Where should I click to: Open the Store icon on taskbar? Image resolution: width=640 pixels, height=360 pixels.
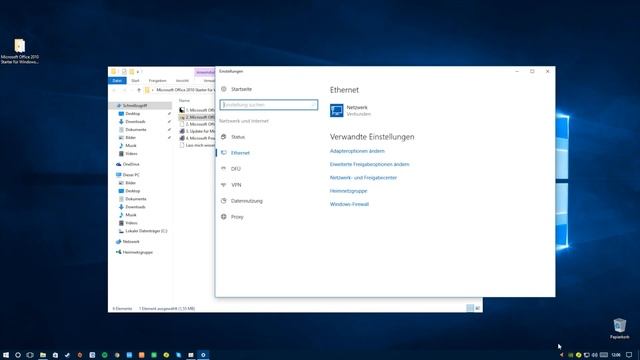tap(55, 355)
